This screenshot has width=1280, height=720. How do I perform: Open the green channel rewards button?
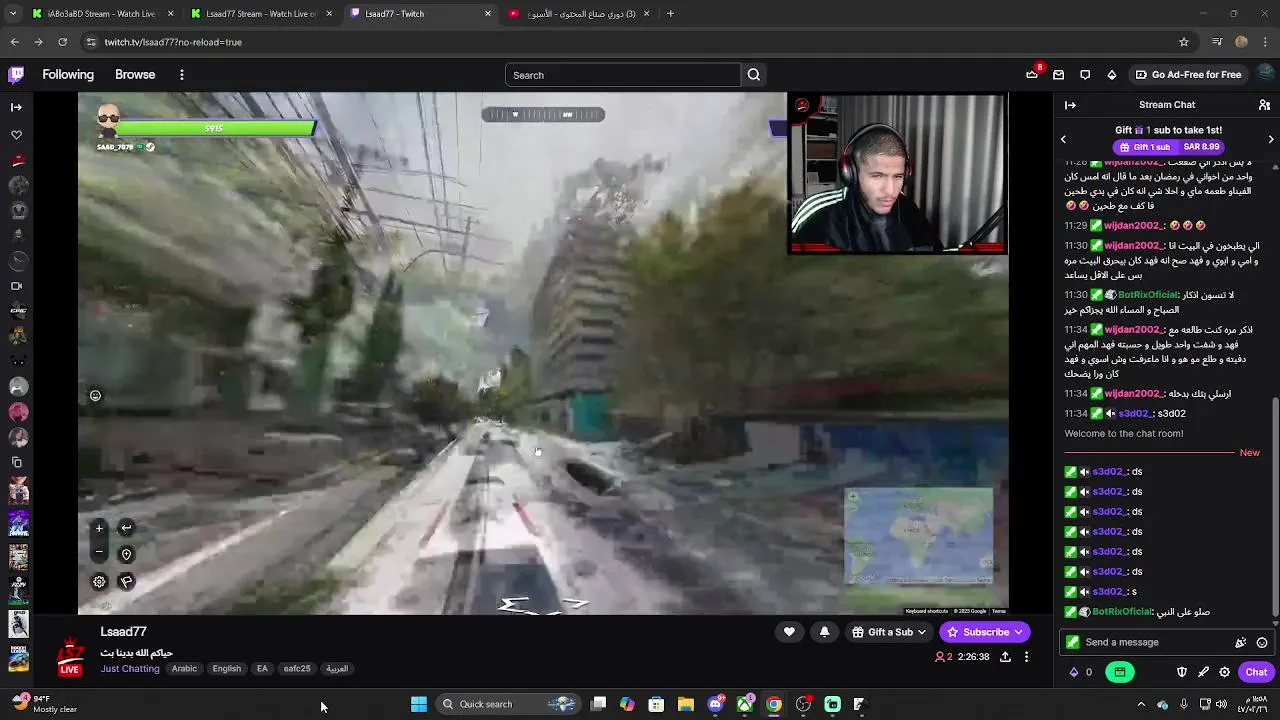pyautogui.click(x=1120, y=672)
